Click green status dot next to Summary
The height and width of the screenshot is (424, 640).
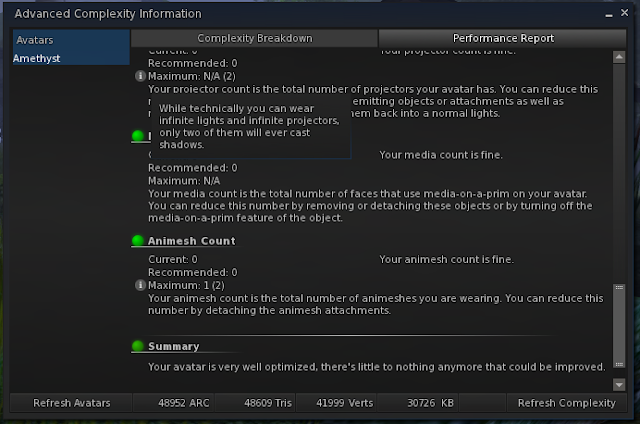tap(138, 346)
